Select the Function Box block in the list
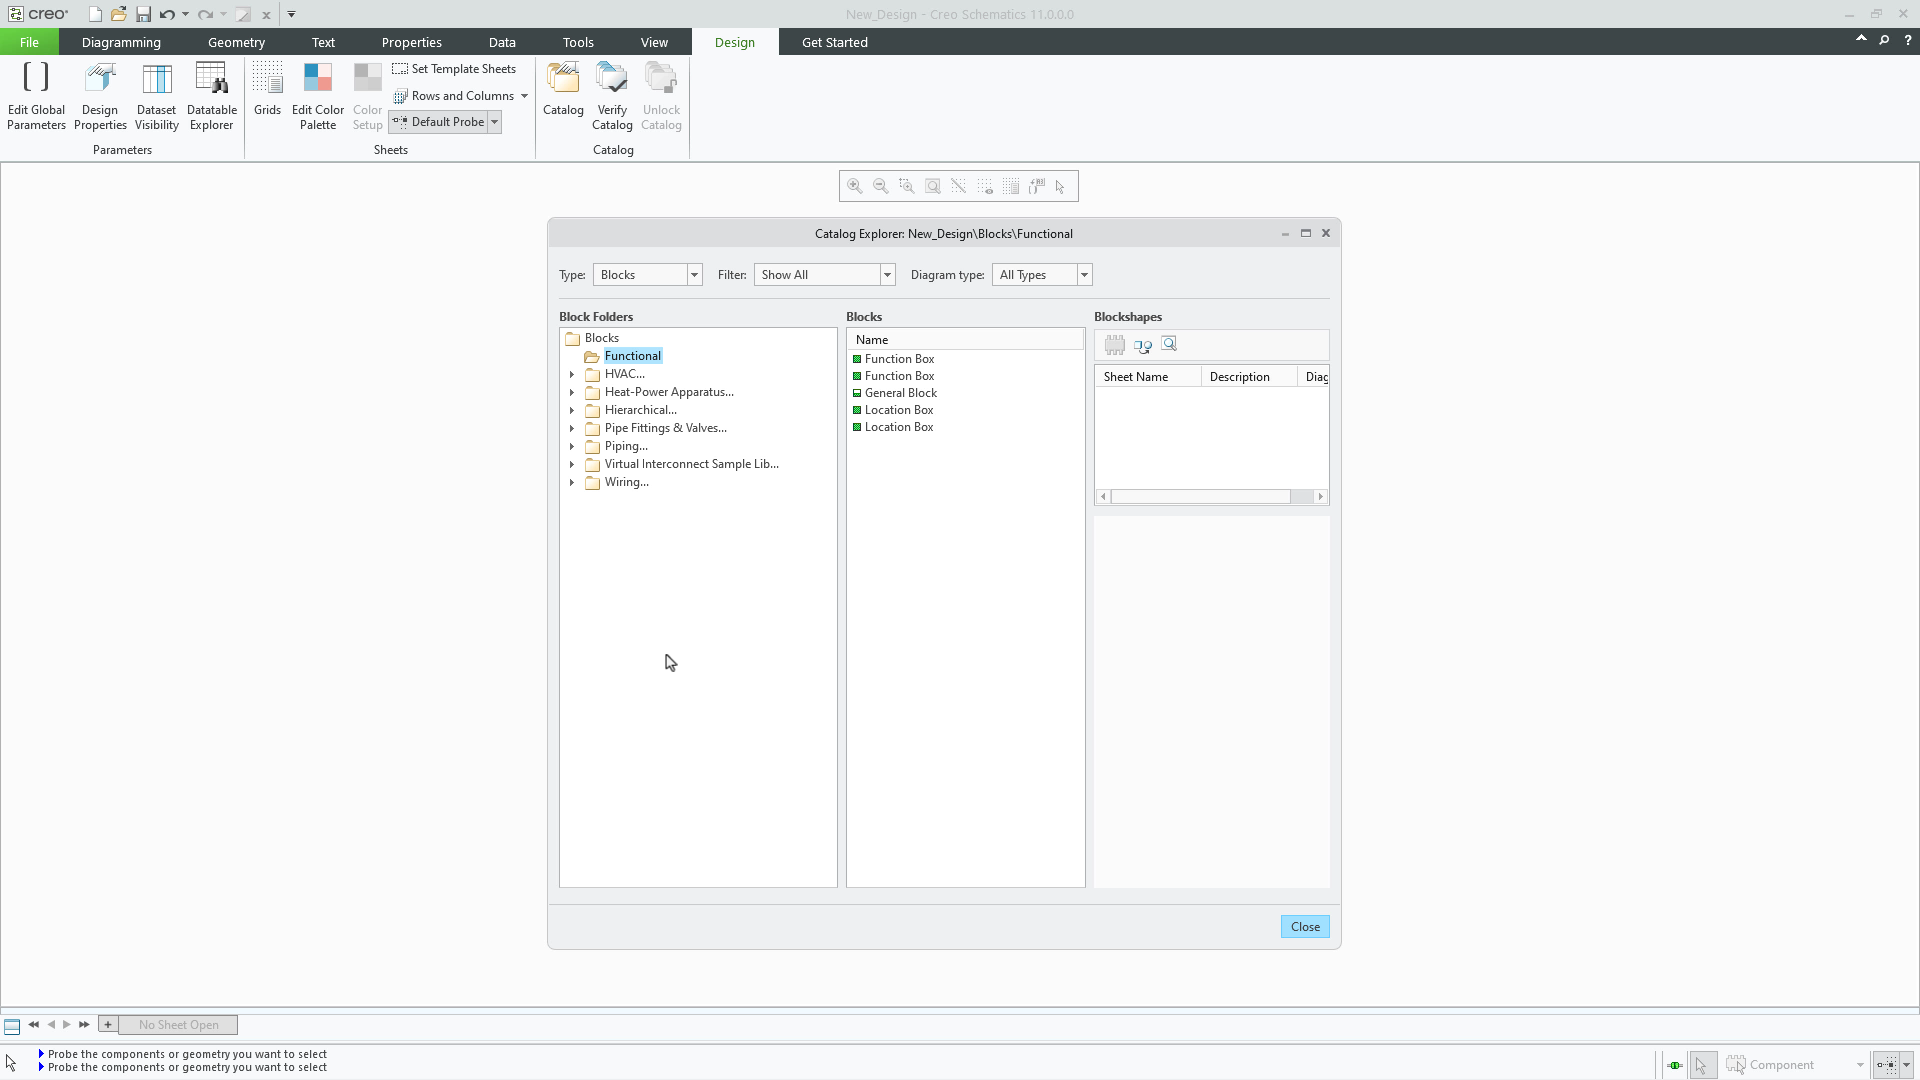1920x1080 pixels. coord(899,358)
